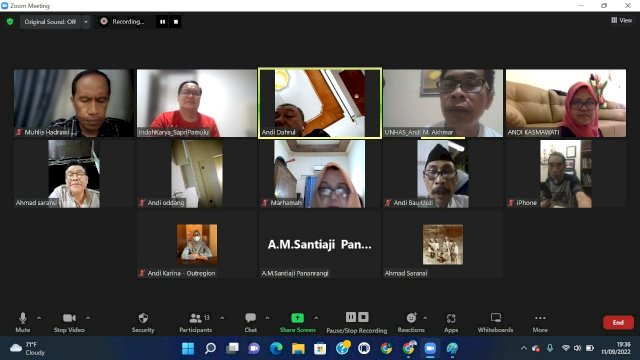Click the green Share Screen button
The height and width of the screenshot is (360, 640).
click(298, 322)
